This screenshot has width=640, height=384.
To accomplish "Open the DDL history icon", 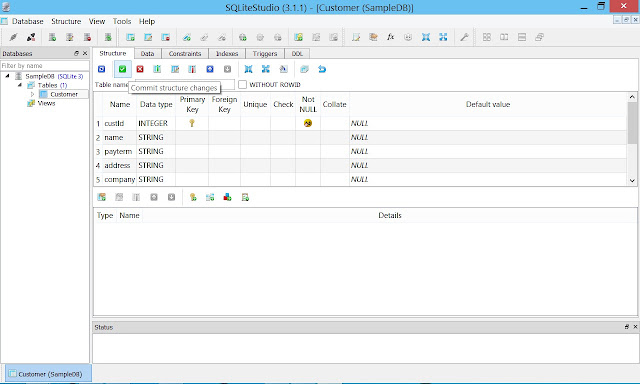I will 373,37.
